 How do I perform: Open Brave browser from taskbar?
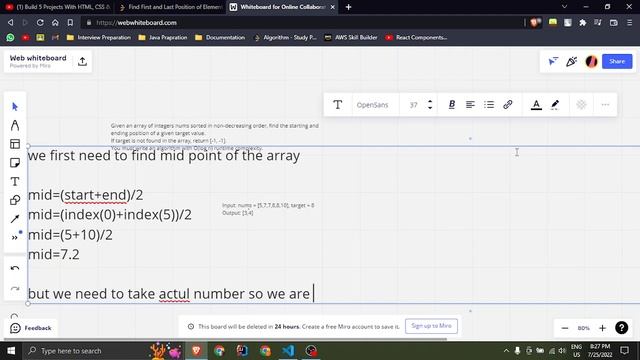(196, 351)
